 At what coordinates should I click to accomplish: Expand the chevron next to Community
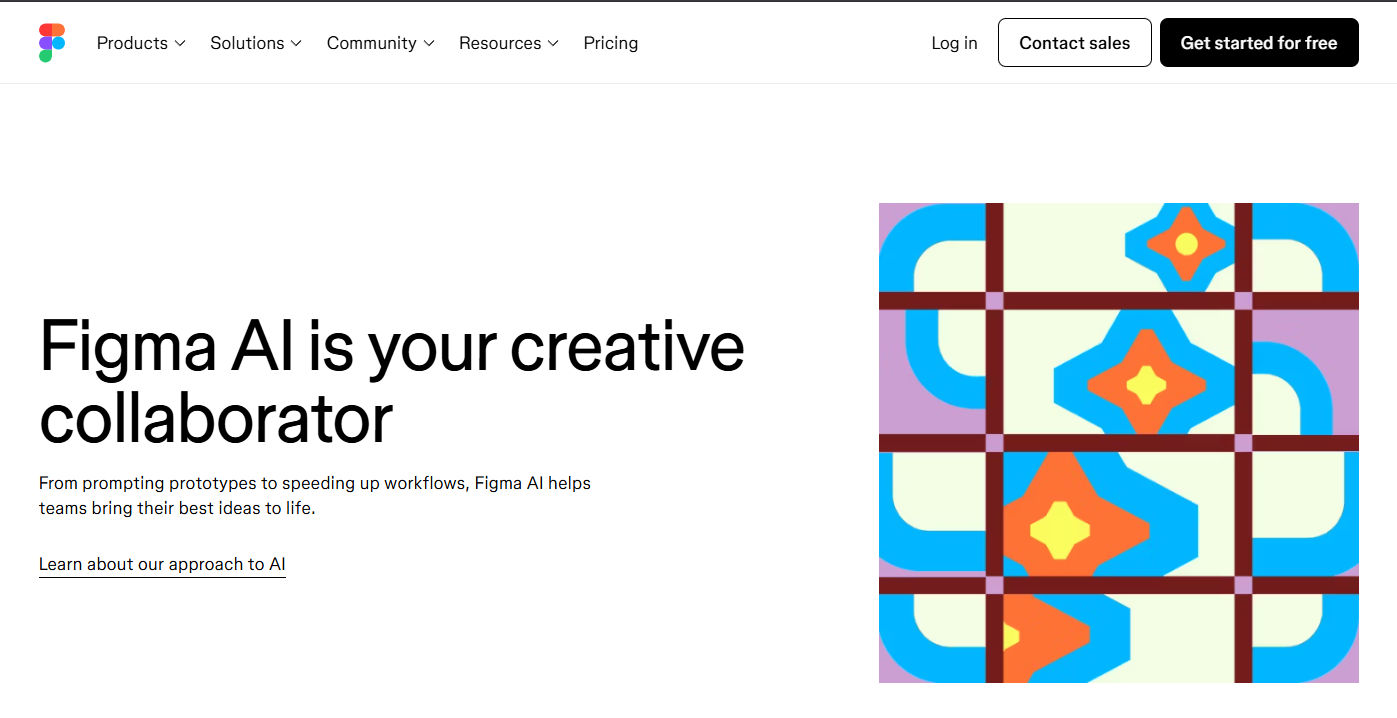429,43
